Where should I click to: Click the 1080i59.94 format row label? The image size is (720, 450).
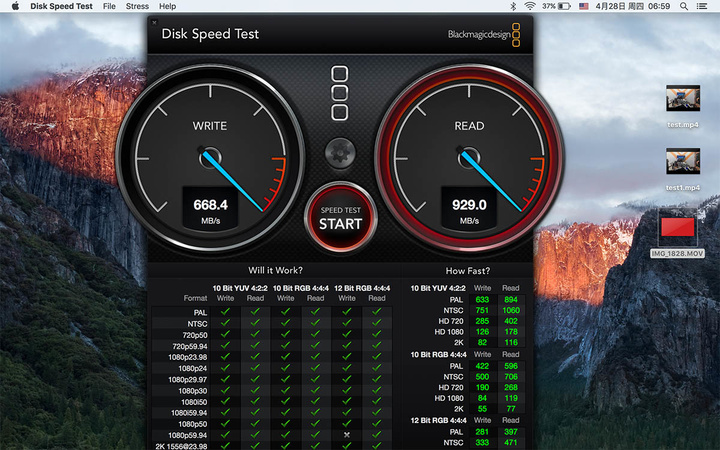(x=189, y=413)
